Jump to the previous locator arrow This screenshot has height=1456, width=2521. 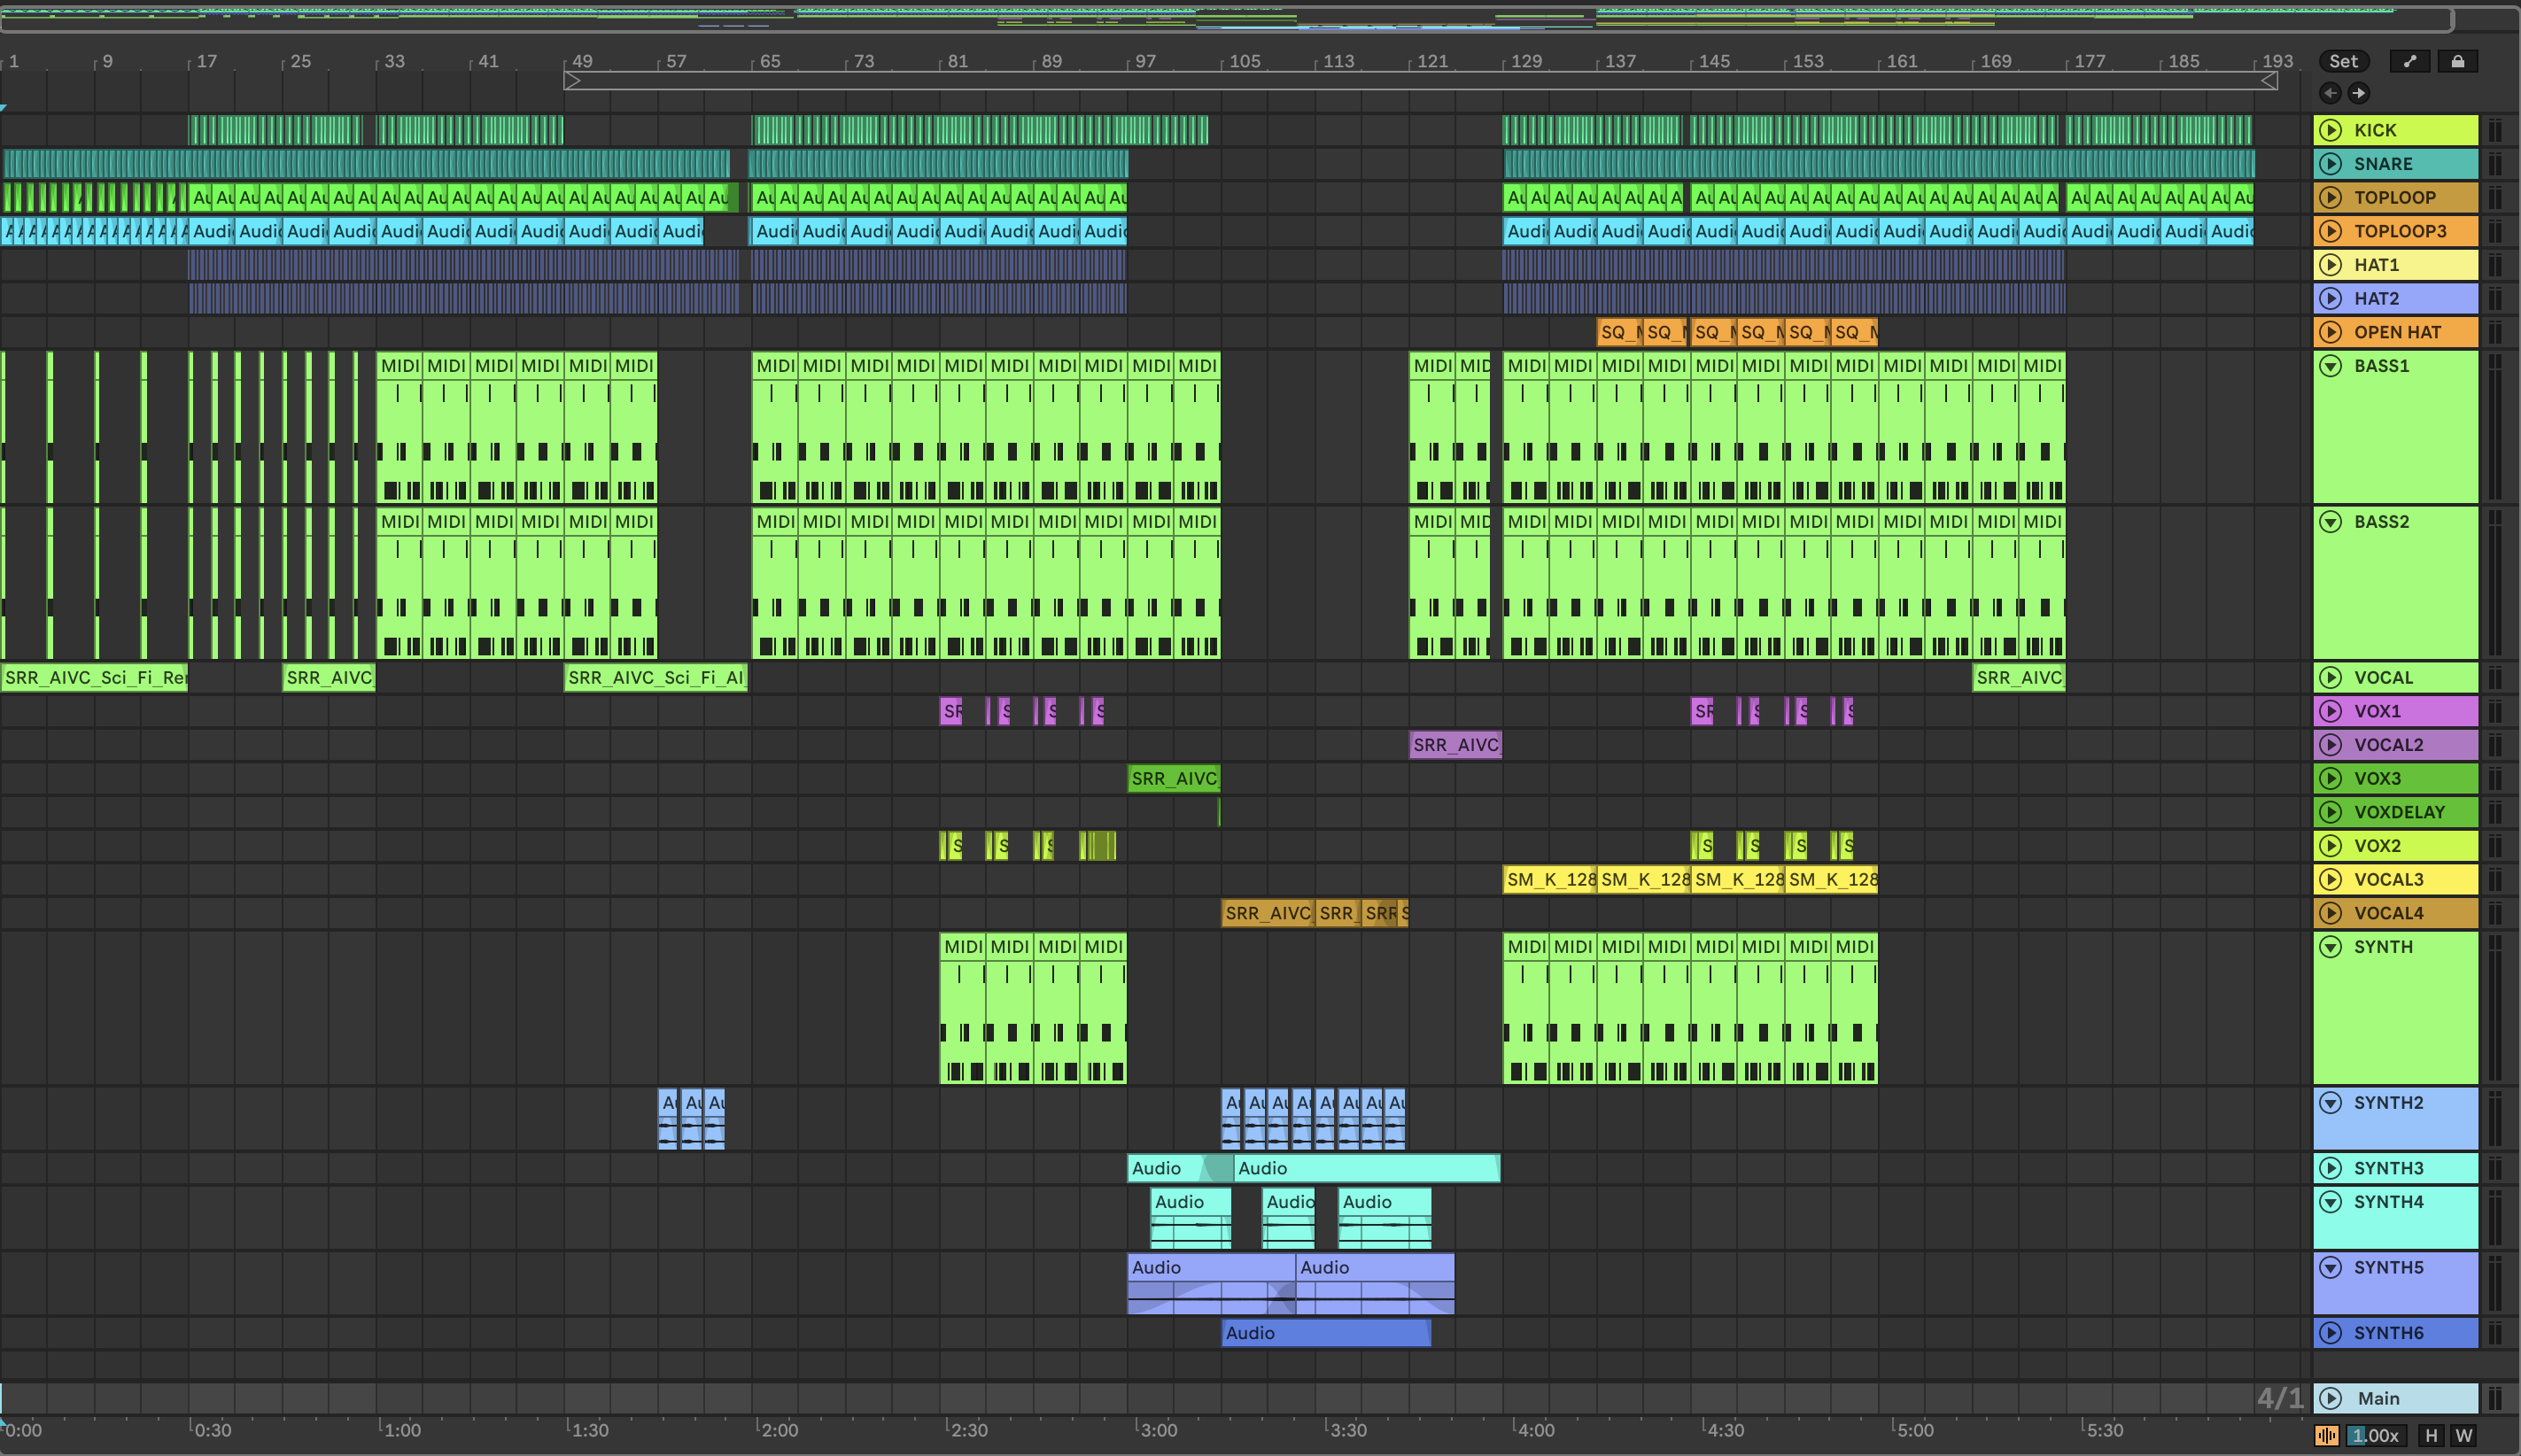point(2330,93)
